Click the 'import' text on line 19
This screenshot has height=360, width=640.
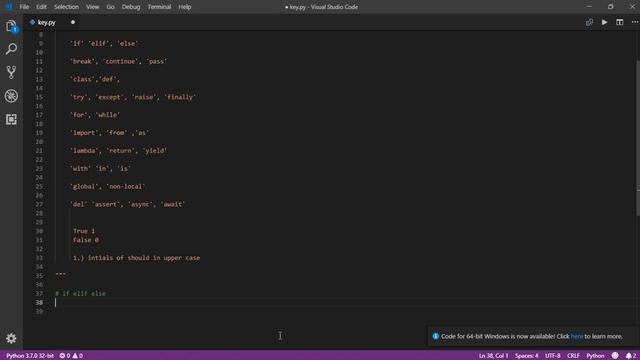click(x=84, y=133)
